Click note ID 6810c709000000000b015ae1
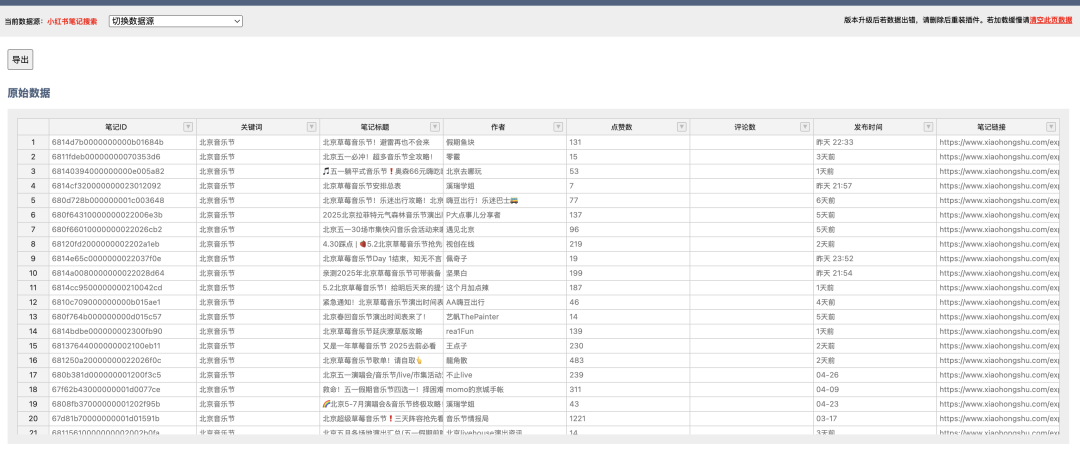 point(123,302)
